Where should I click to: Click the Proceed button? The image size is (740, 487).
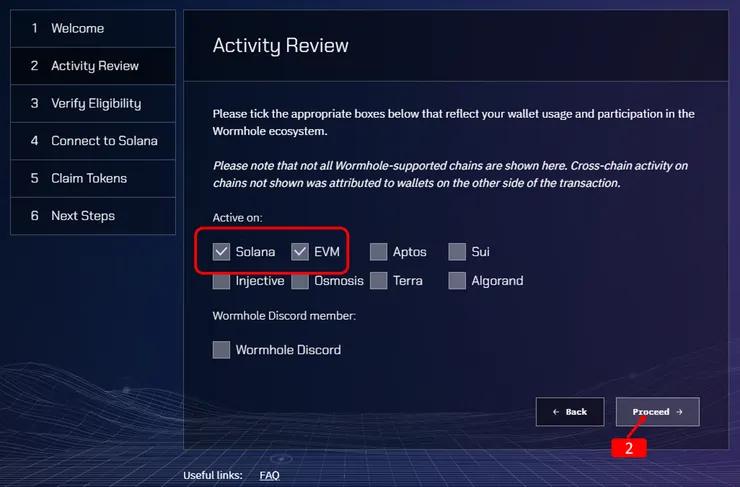(657, 411)
